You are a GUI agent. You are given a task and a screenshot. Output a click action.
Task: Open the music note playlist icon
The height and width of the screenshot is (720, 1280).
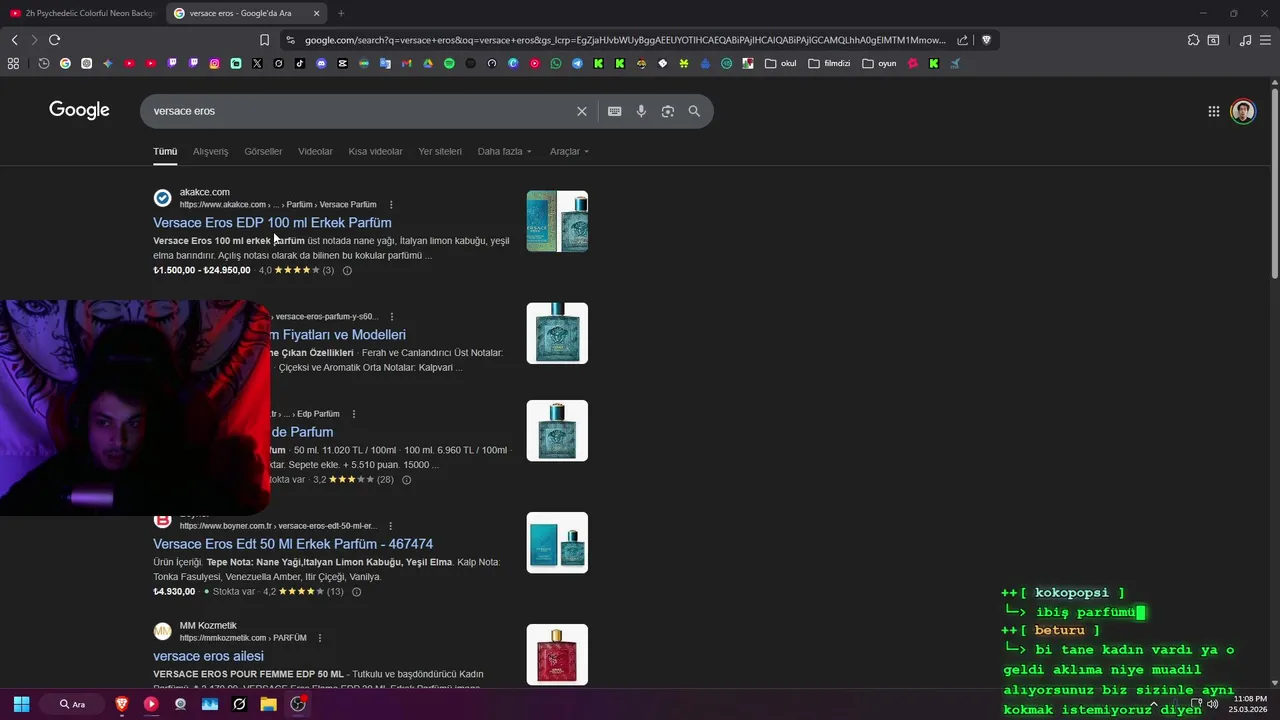1245,40
